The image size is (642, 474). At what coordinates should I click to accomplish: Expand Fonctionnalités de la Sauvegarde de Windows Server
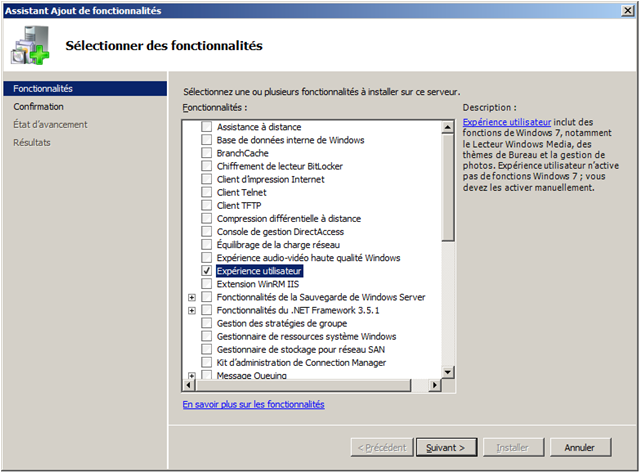coord(192,298)
